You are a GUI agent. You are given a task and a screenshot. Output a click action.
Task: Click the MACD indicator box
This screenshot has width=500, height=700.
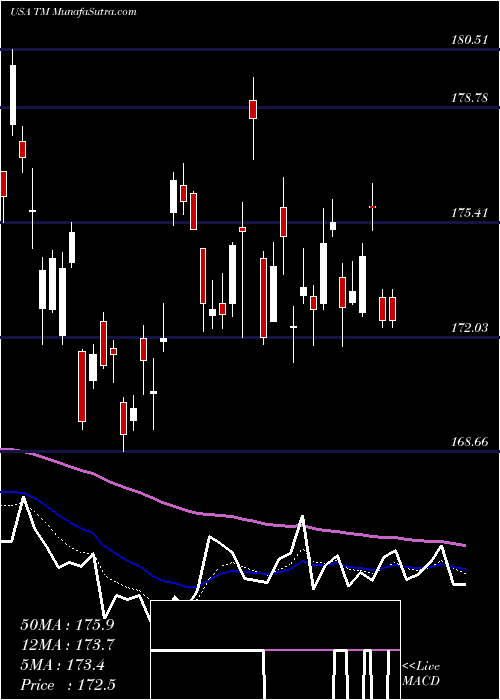tap(275, 650)
